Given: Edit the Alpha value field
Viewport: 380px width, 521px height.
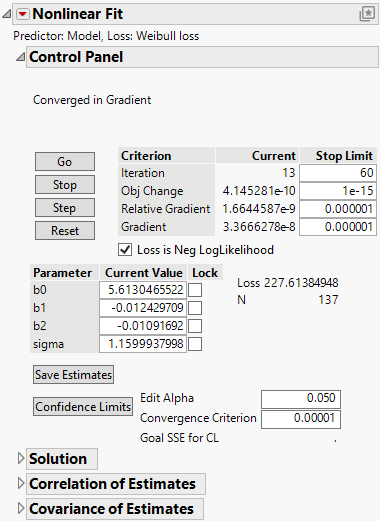Looking at the screenshot, I should (301, 399).
